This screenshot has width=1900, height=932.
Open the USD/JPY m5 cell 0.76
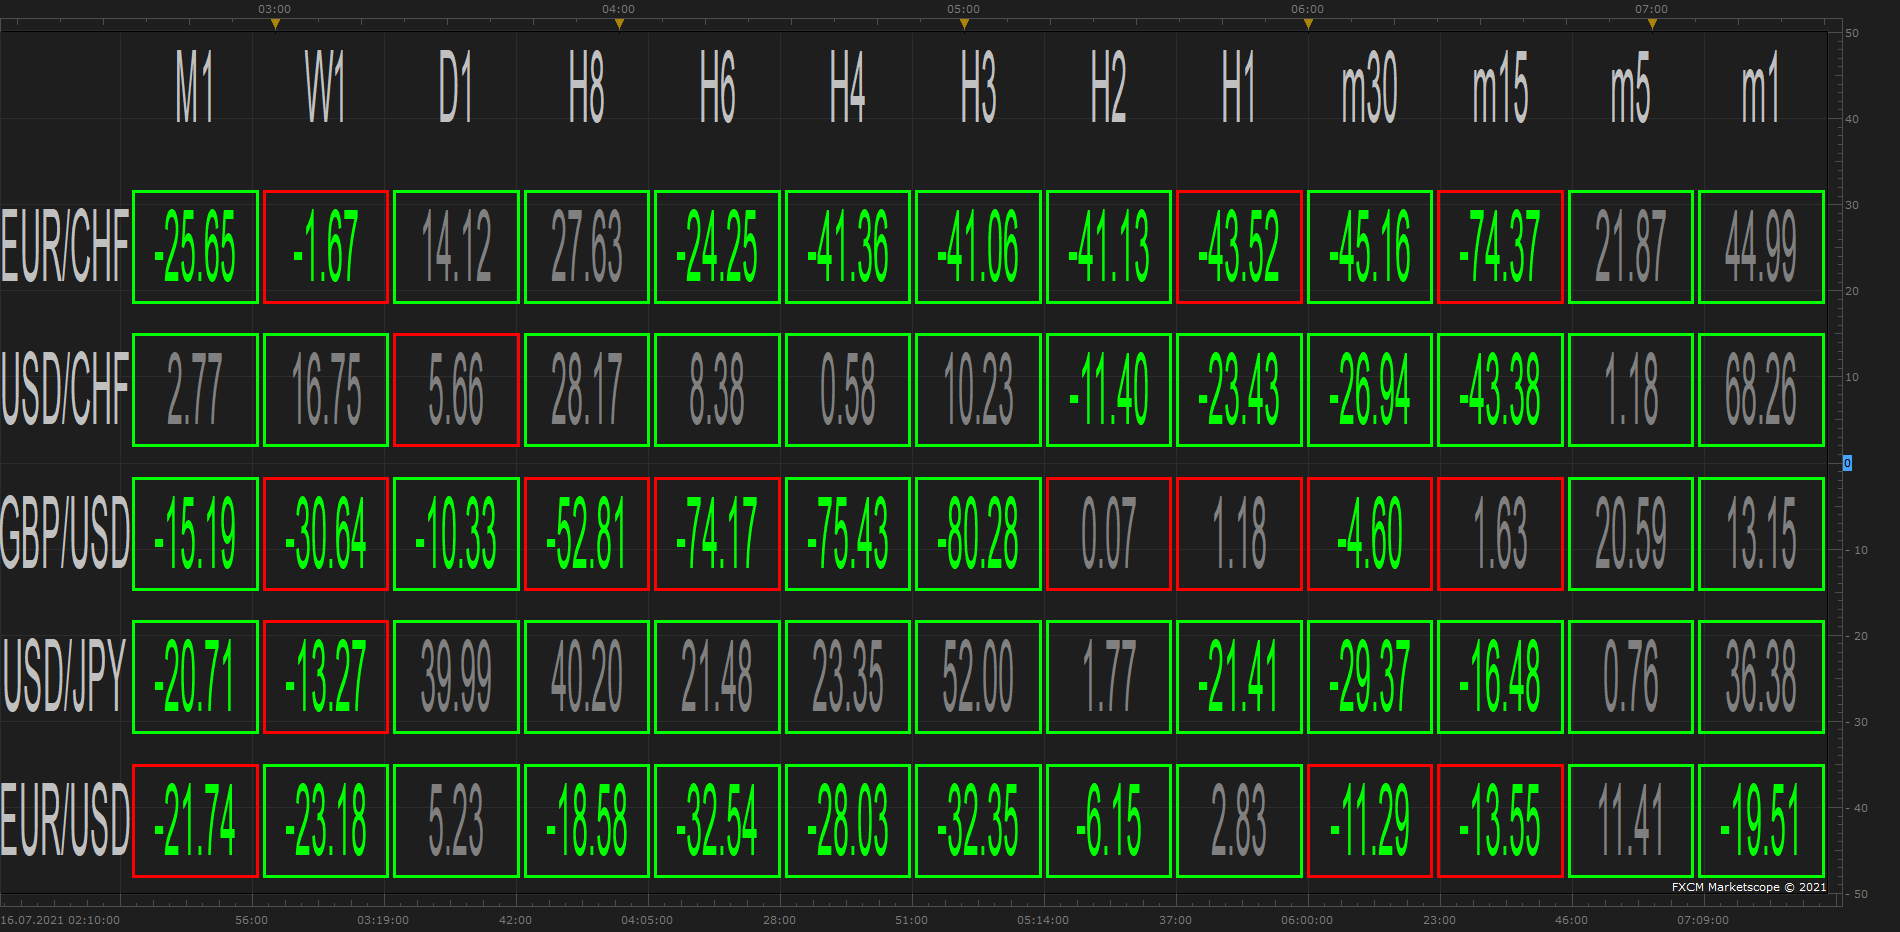1631,677
